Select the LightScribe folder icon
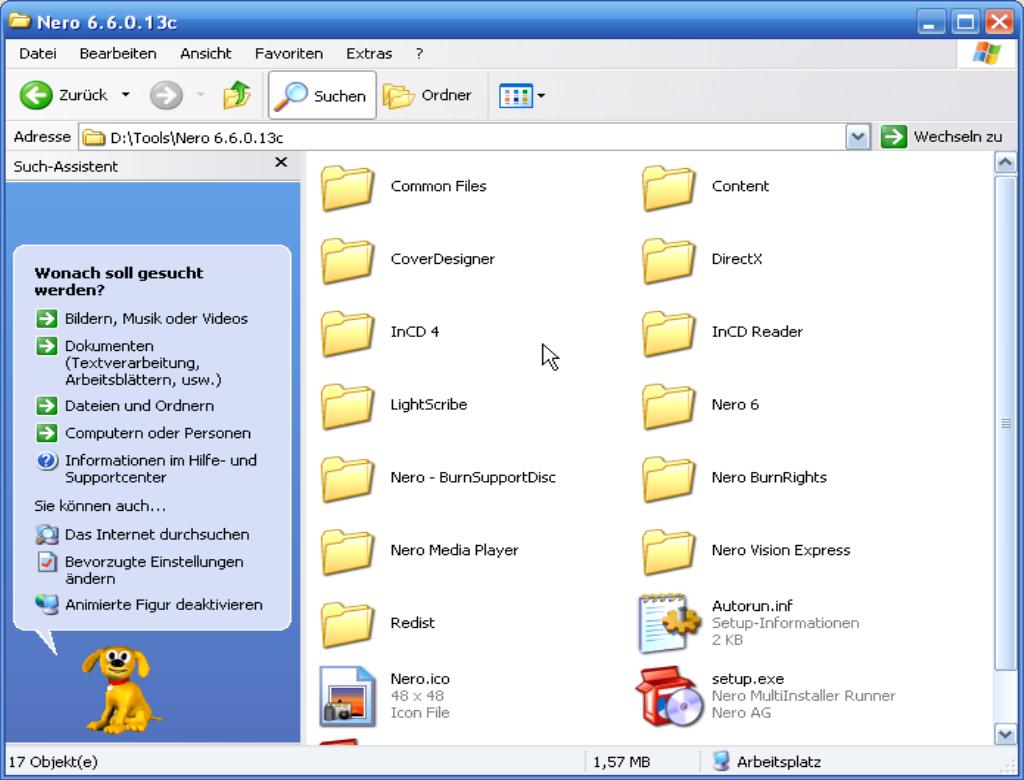The width and height of the screenshot is (1024, 780). (347, 406)
